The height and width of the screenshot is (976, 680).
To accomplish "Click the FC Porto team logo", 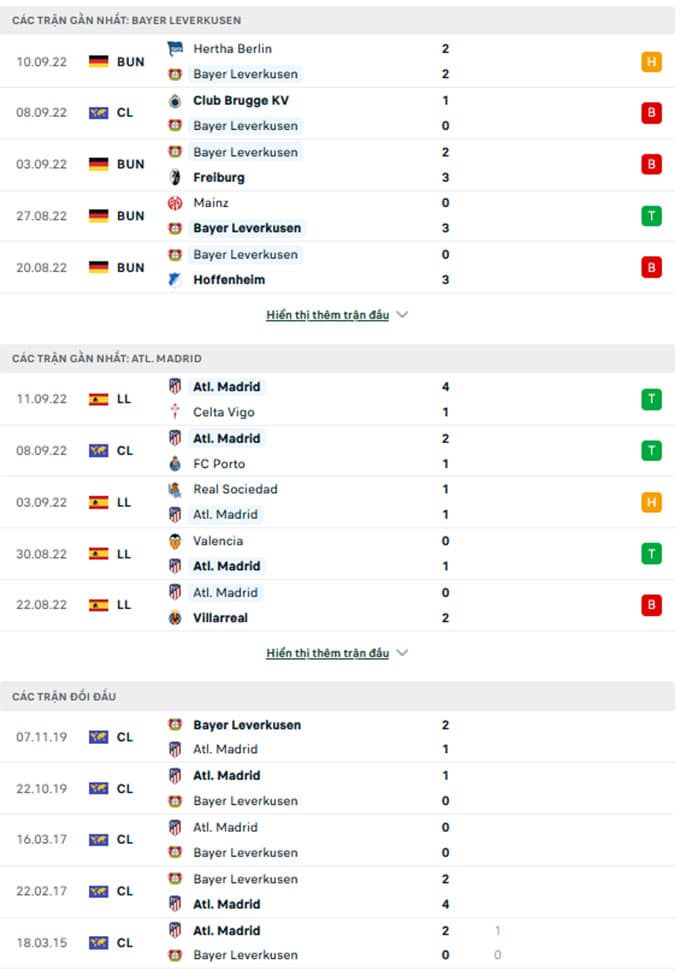I will pos(175,464).
